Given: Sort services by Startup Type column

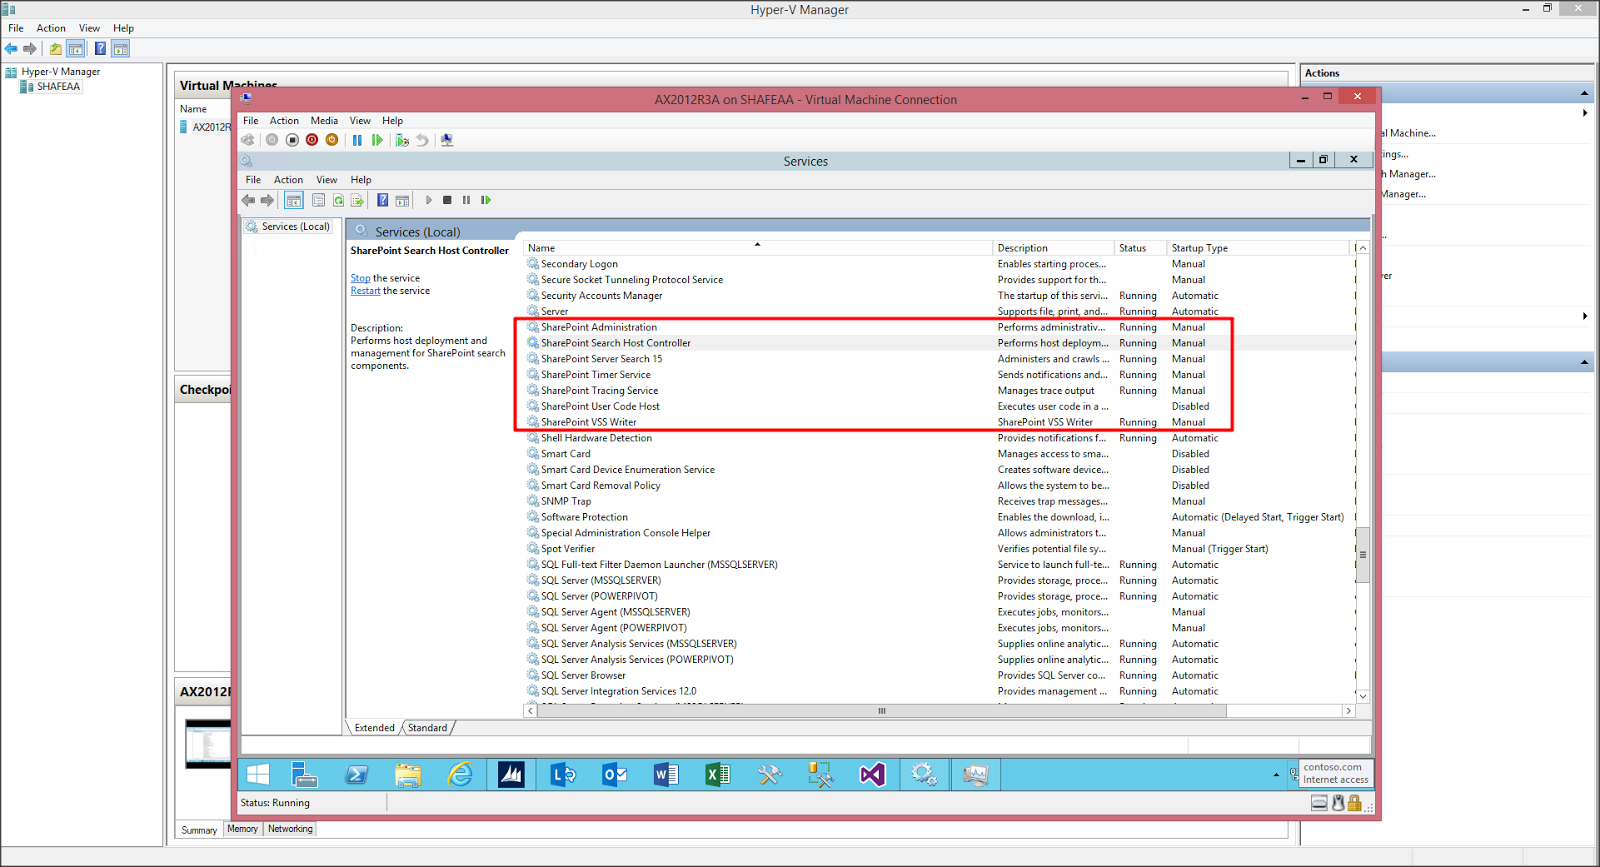Looking at the screenshot, I should pyautogui.click(x=1258, y=248).
